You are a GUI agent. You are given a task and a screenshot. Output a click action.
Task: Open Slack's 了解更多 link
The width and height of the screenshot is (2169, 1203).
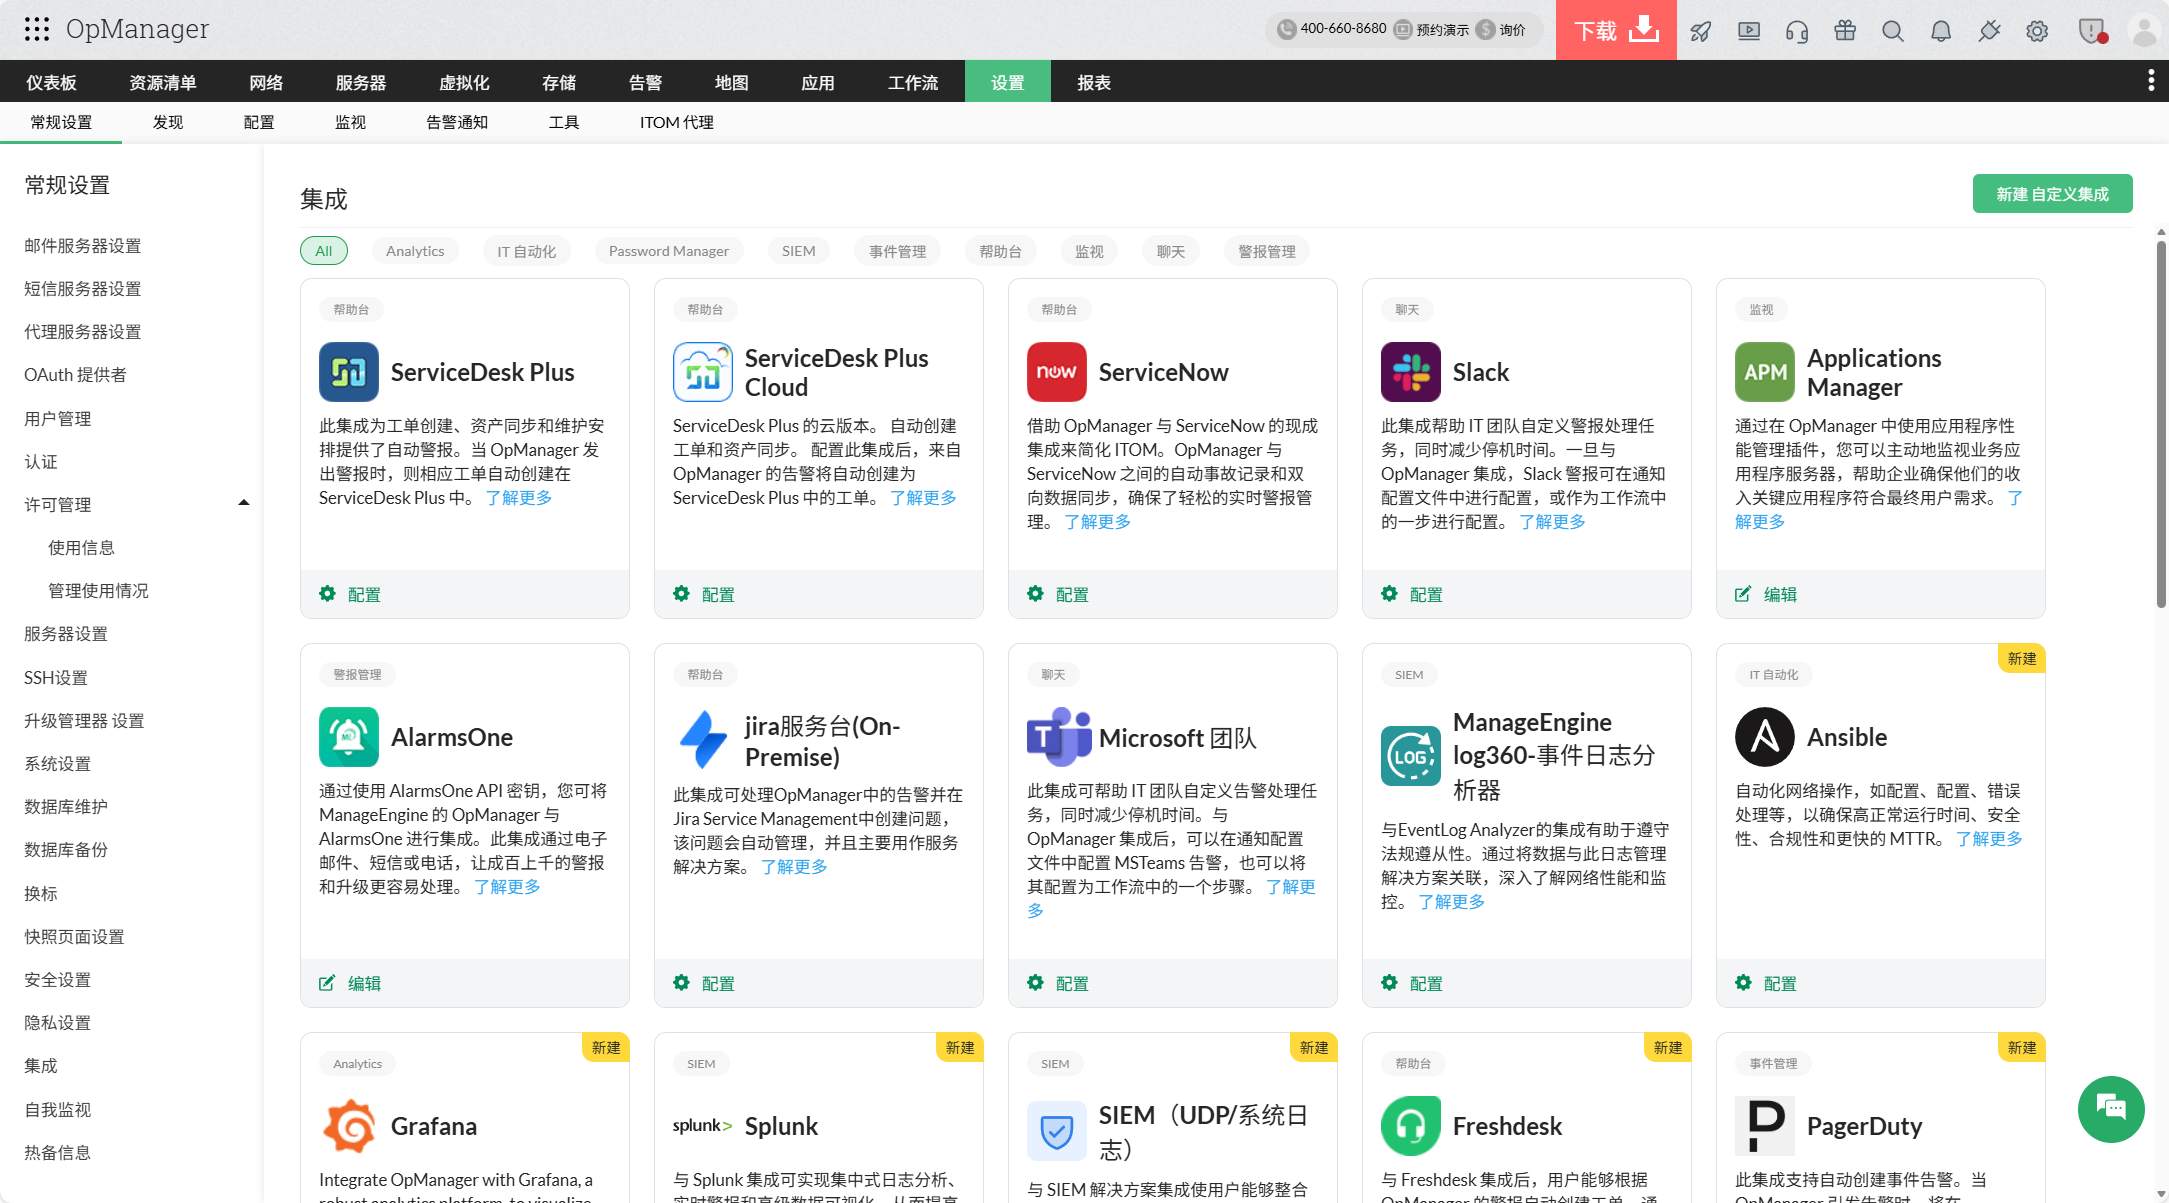tap(1554, 521)
